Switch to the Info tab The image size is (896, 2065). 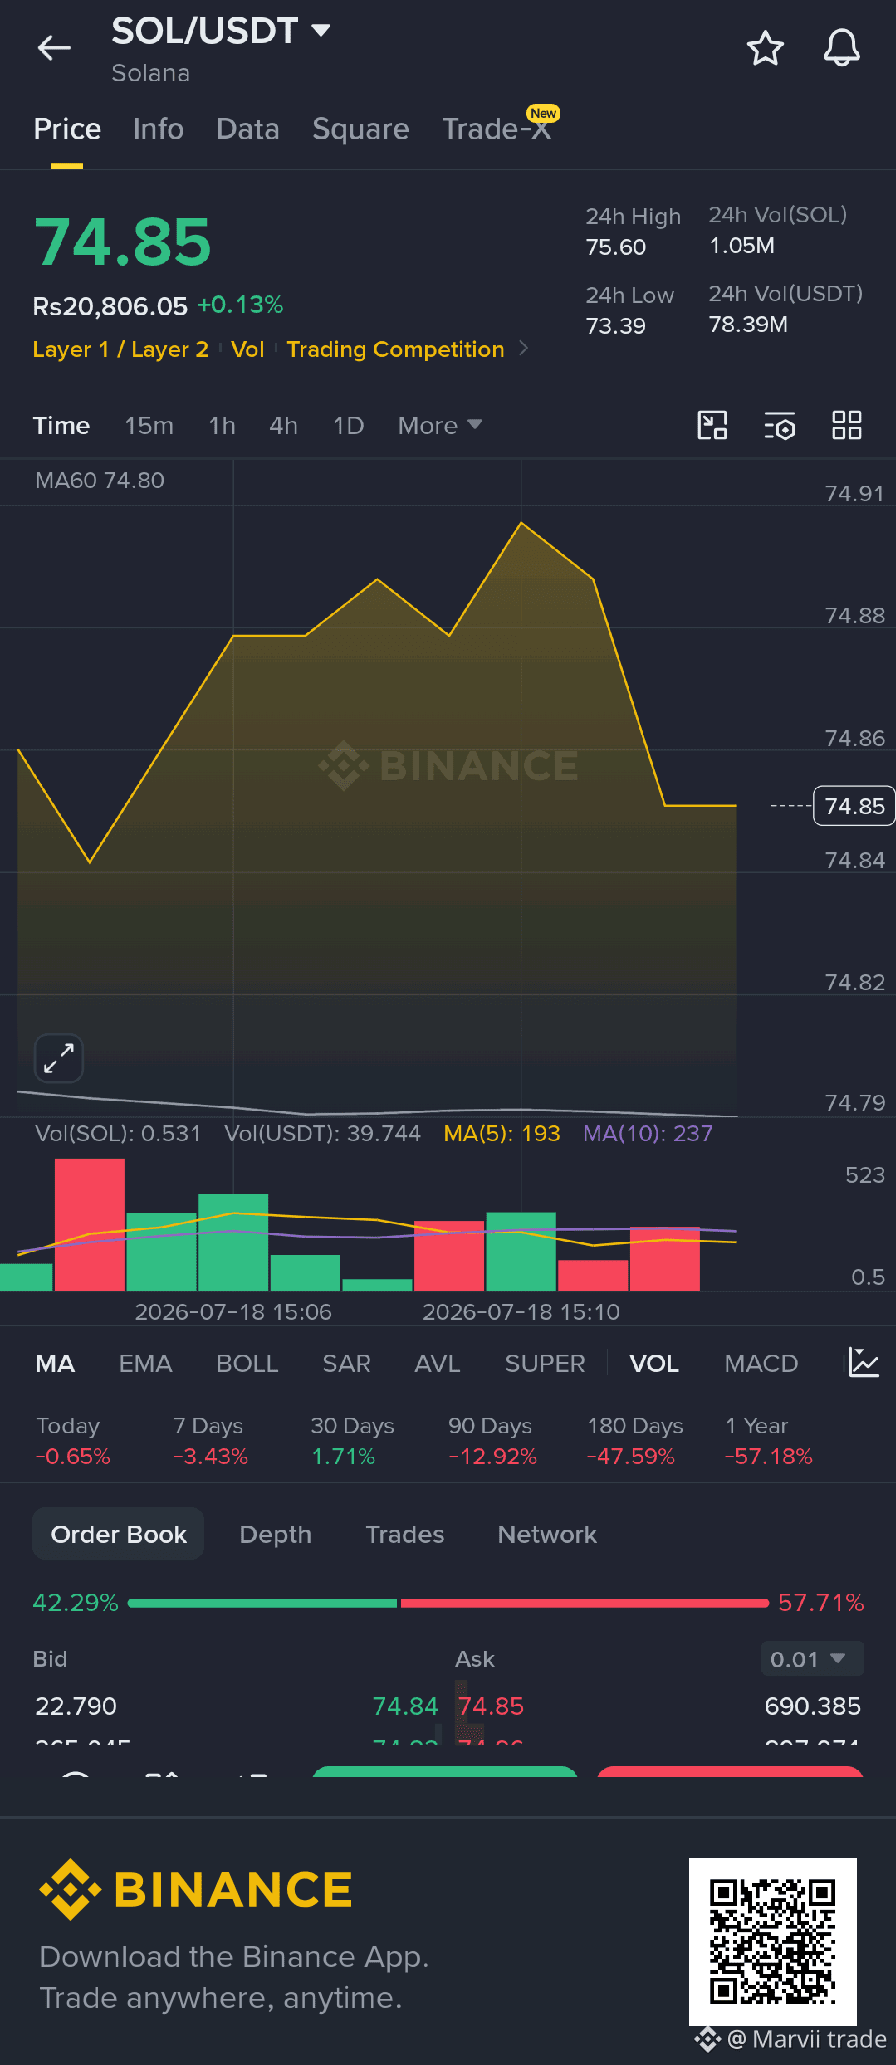(158, 129)
